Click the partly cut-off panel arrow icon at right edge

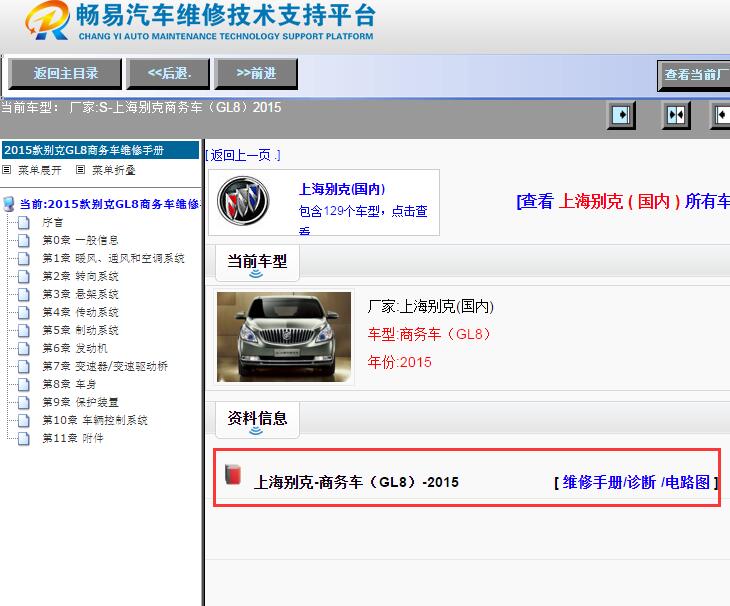[x=720, y=114]
